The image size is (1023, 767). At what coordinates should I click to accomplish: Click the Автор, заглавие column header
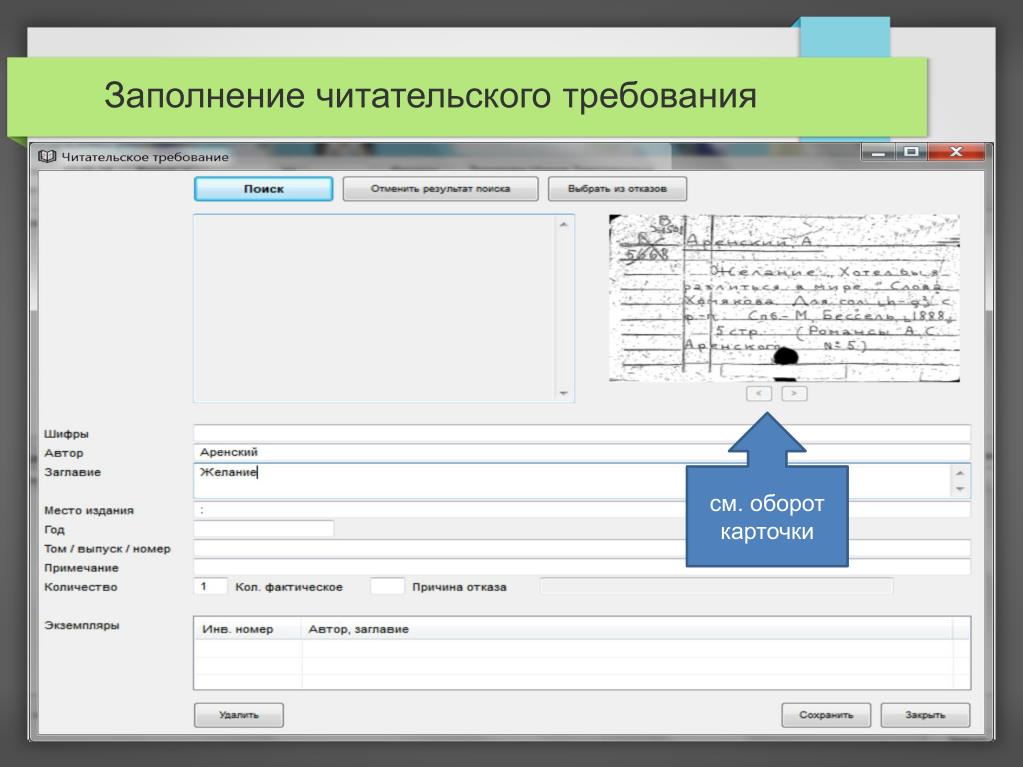point(626,629)
